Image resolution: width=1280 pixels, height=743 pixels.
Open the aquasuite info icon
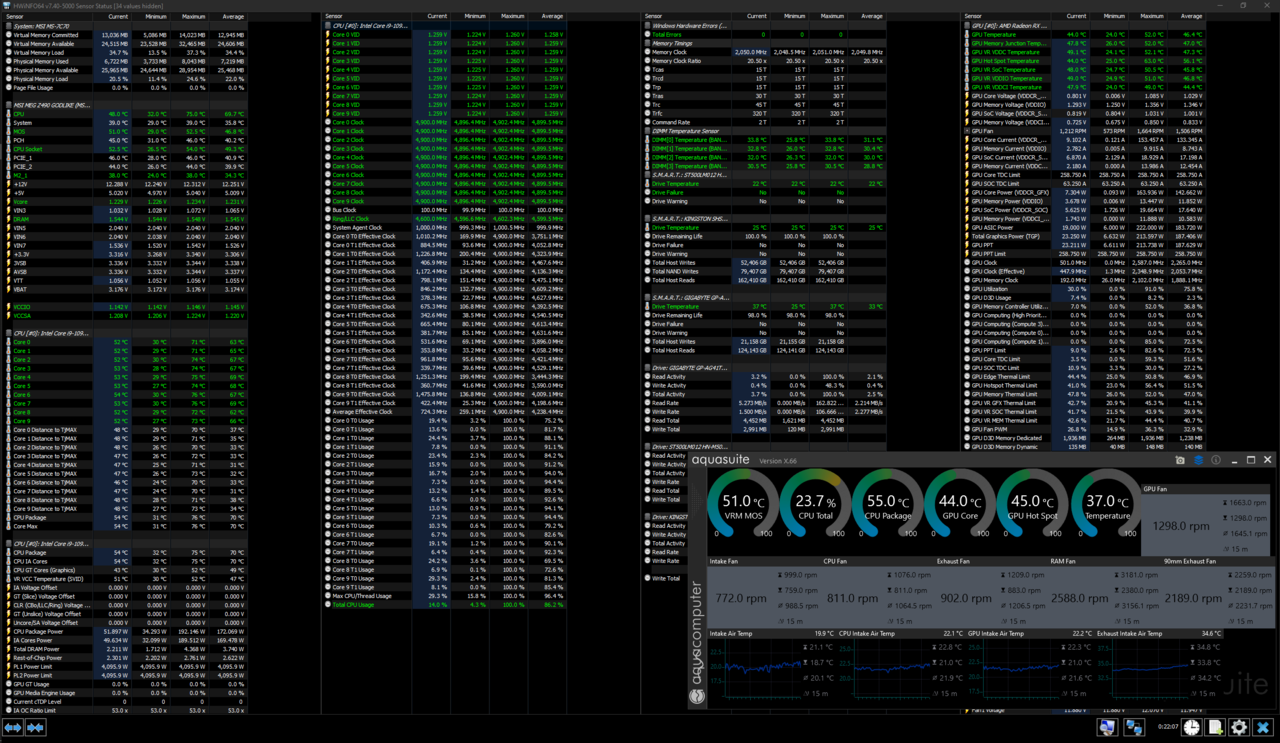tap(1216, 460)
